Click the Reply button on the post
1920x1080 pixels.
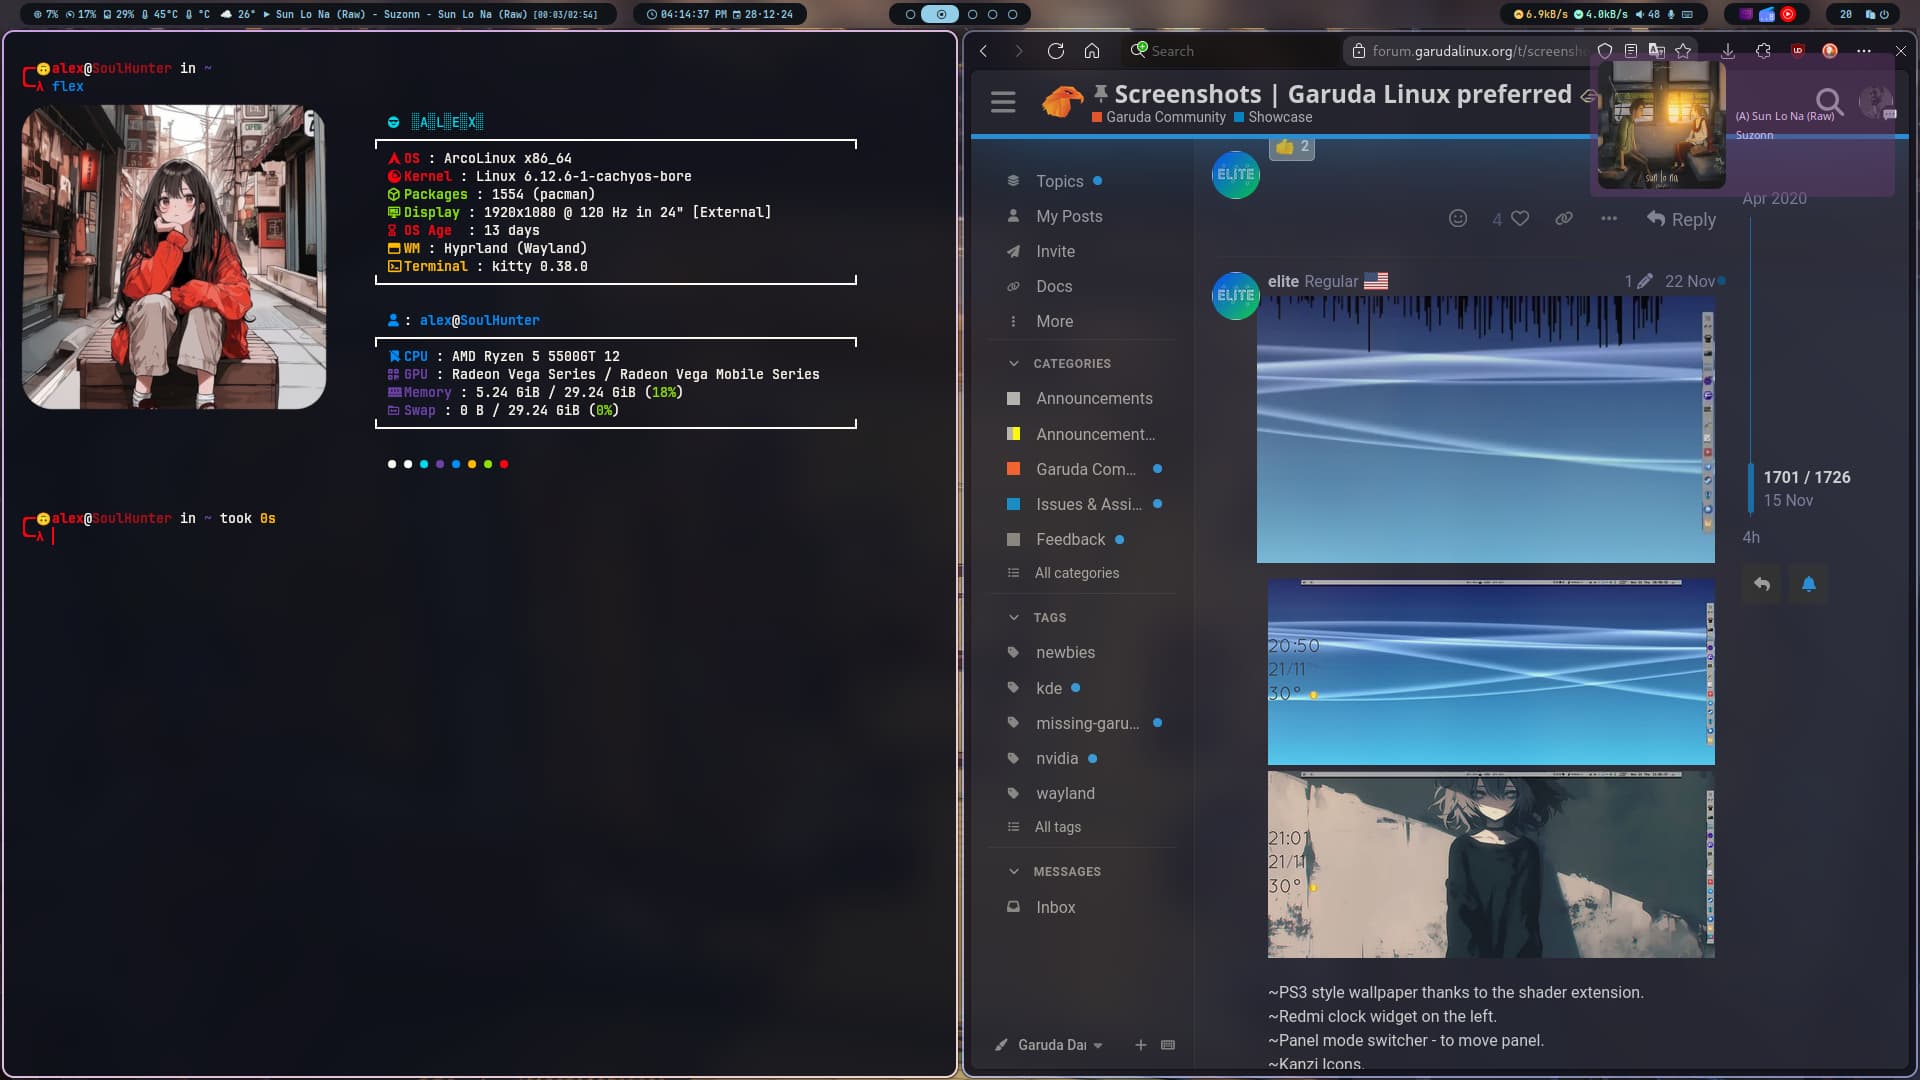point(1681,220)
